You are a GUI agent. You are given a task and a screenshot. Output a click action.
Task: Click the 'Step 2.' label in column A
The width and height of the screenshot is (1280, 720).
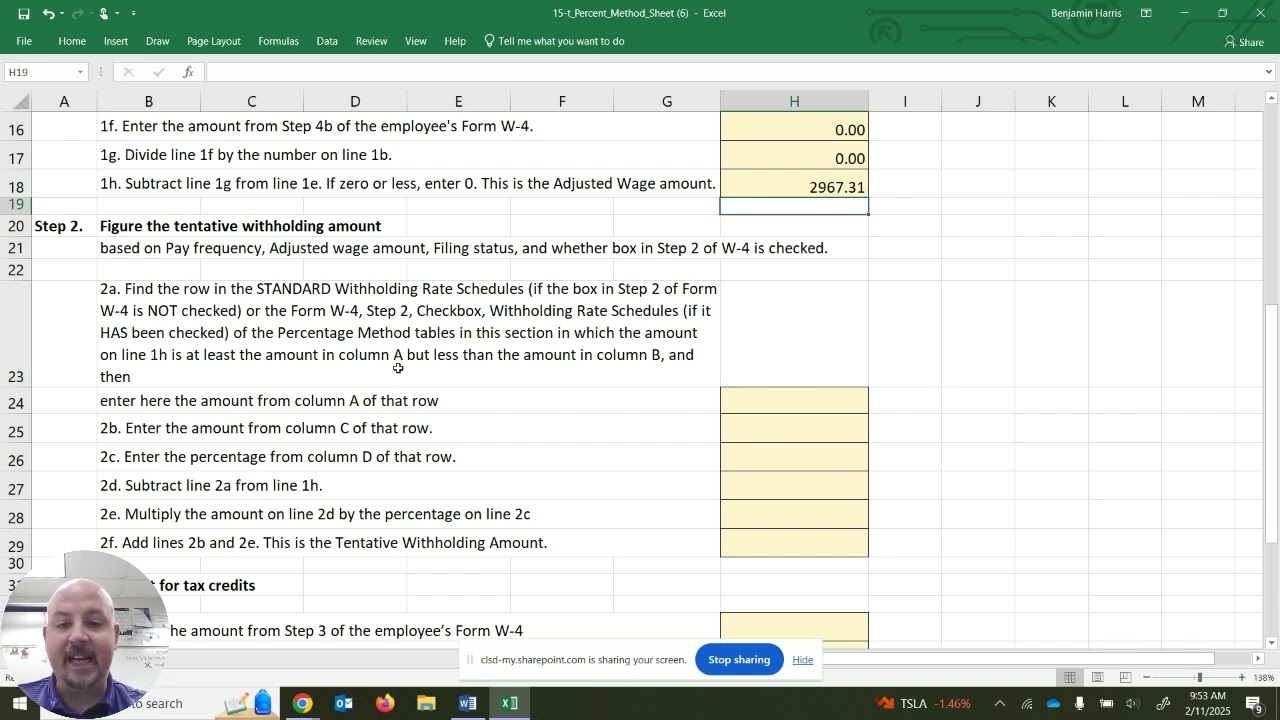pyautogui.click(x=58, y=226)
